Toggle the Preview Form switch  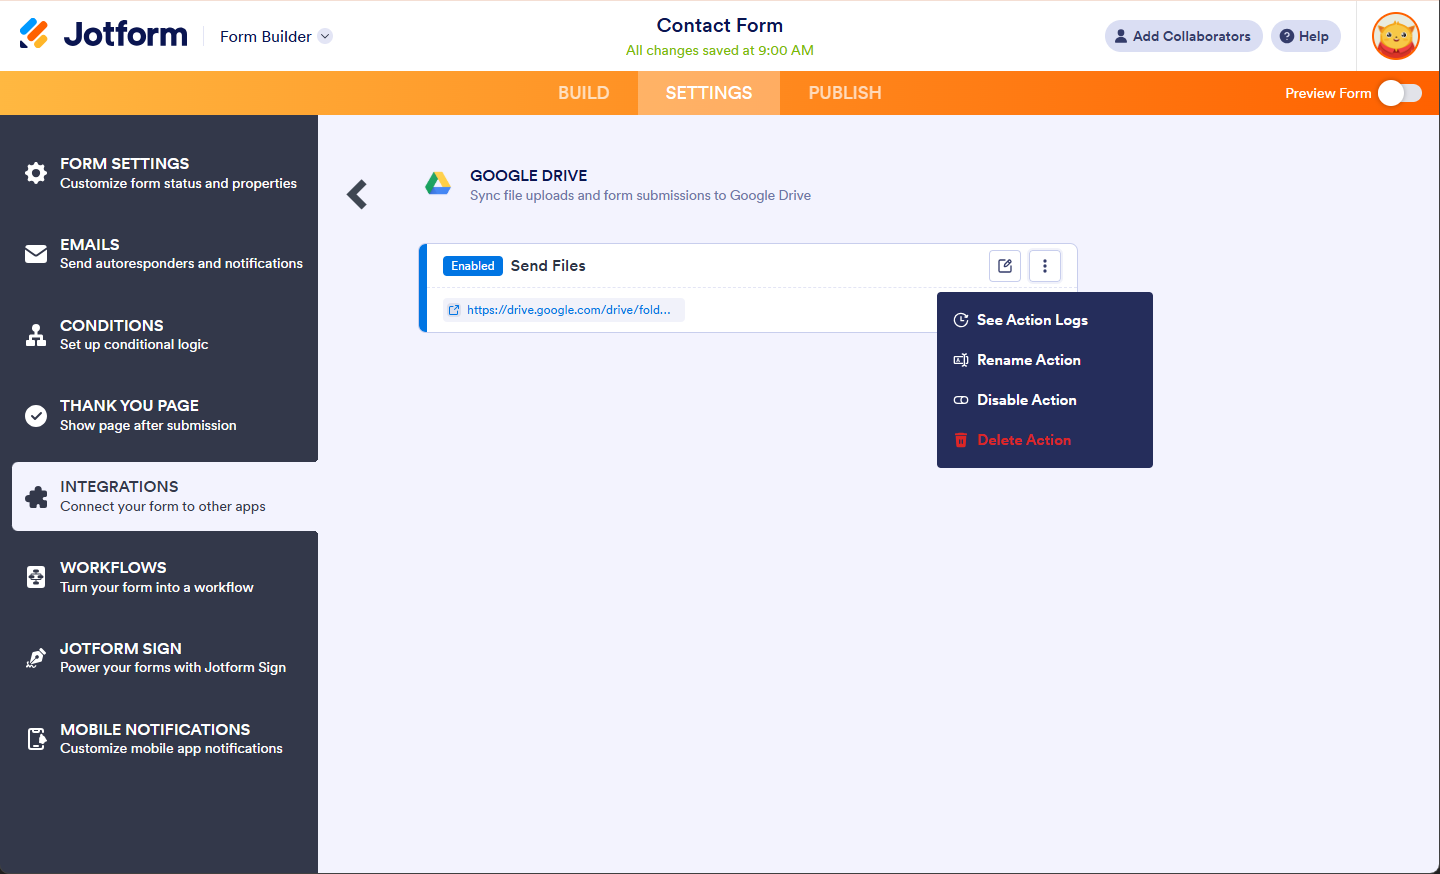[1399, 93]
